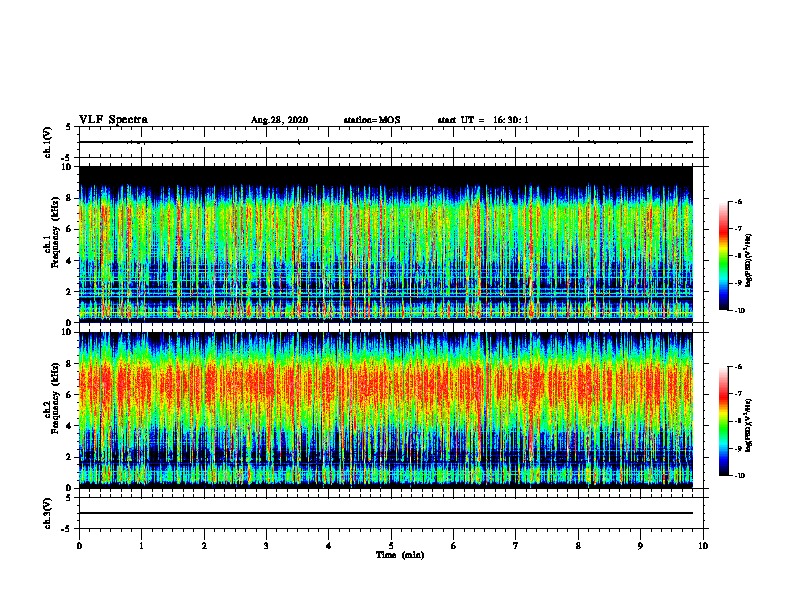
Task: Click the ch.2 frequency tick label '4'
Action: [x=70, y=426]
